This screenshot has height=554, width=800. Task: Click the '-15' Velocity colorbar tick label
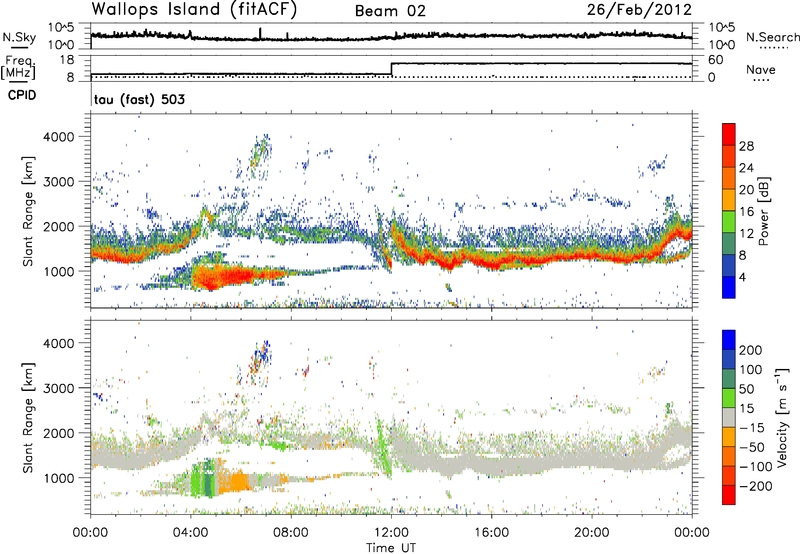pyautogui.click(x=752, y=428)
